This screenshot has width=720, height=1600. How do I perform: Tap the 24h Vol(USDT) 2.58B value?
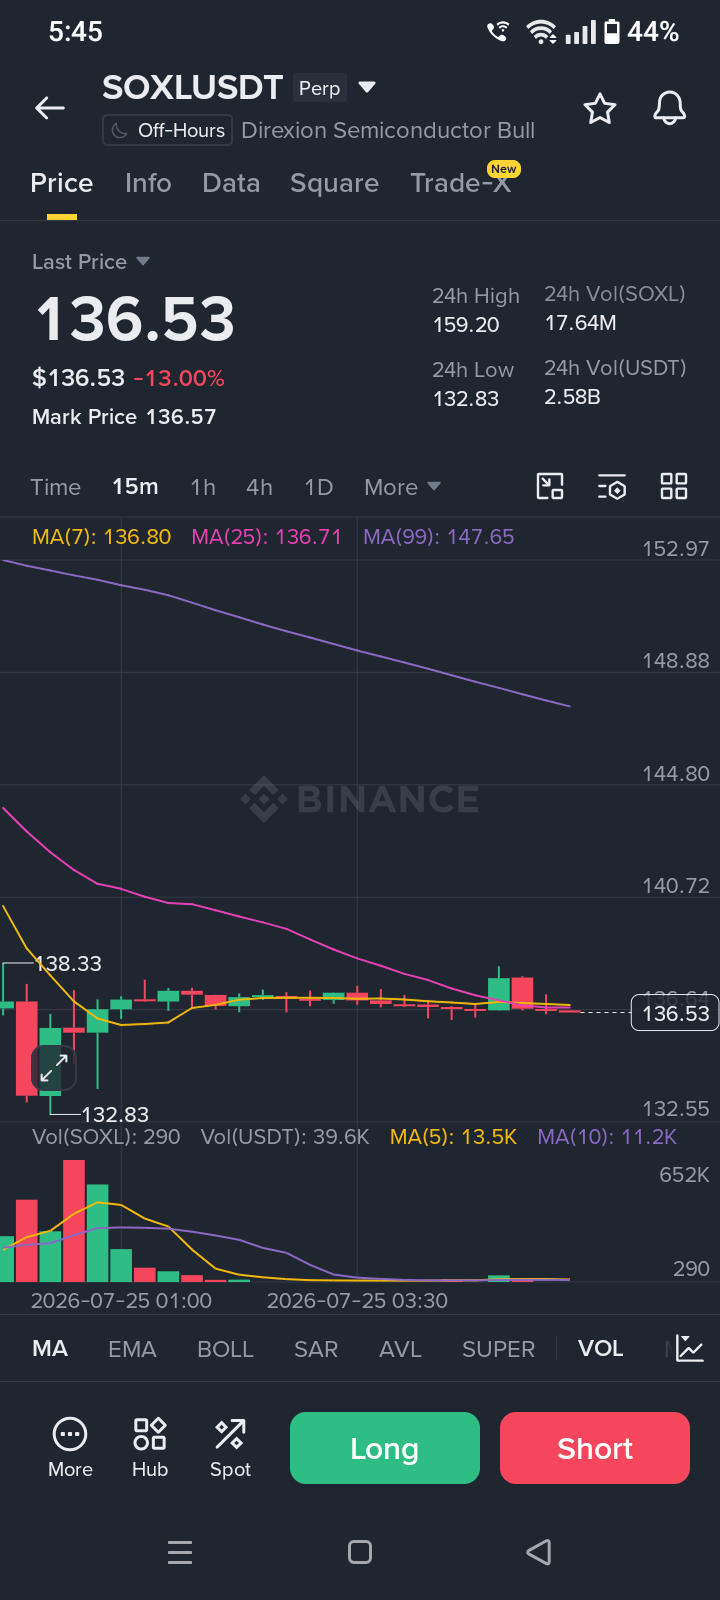(x=572, y=397)
